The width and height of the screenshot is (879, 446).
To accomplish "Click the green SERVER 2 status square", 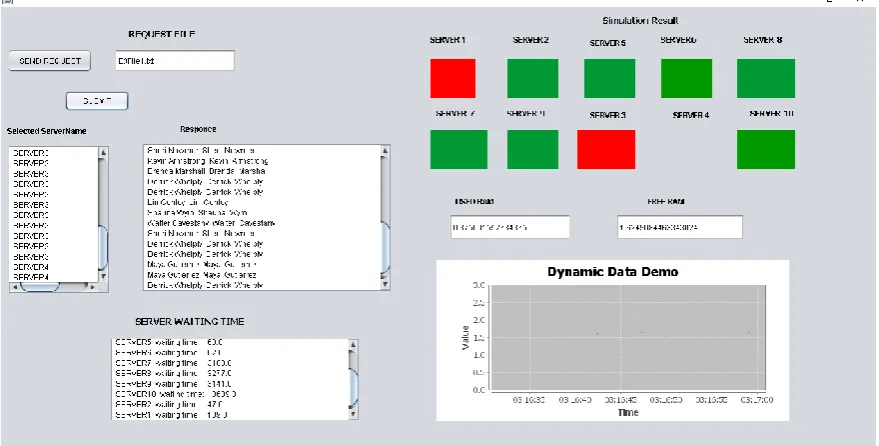I will 533,78.
